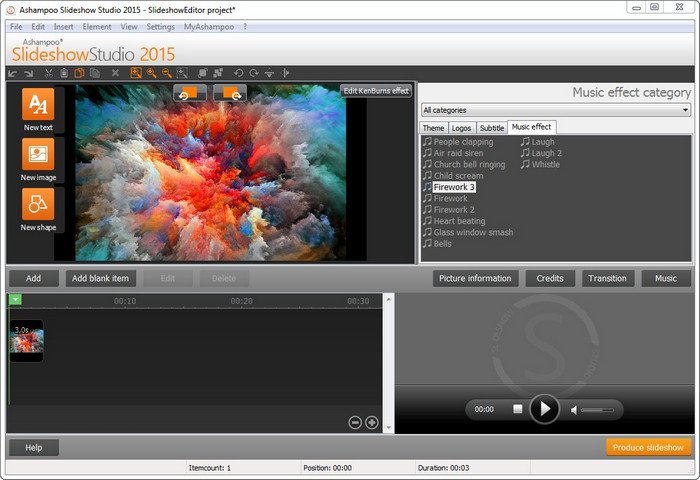Click the flip horizontal icon
The width and height of the screenshot is (700, 480).
click(286, 73)
